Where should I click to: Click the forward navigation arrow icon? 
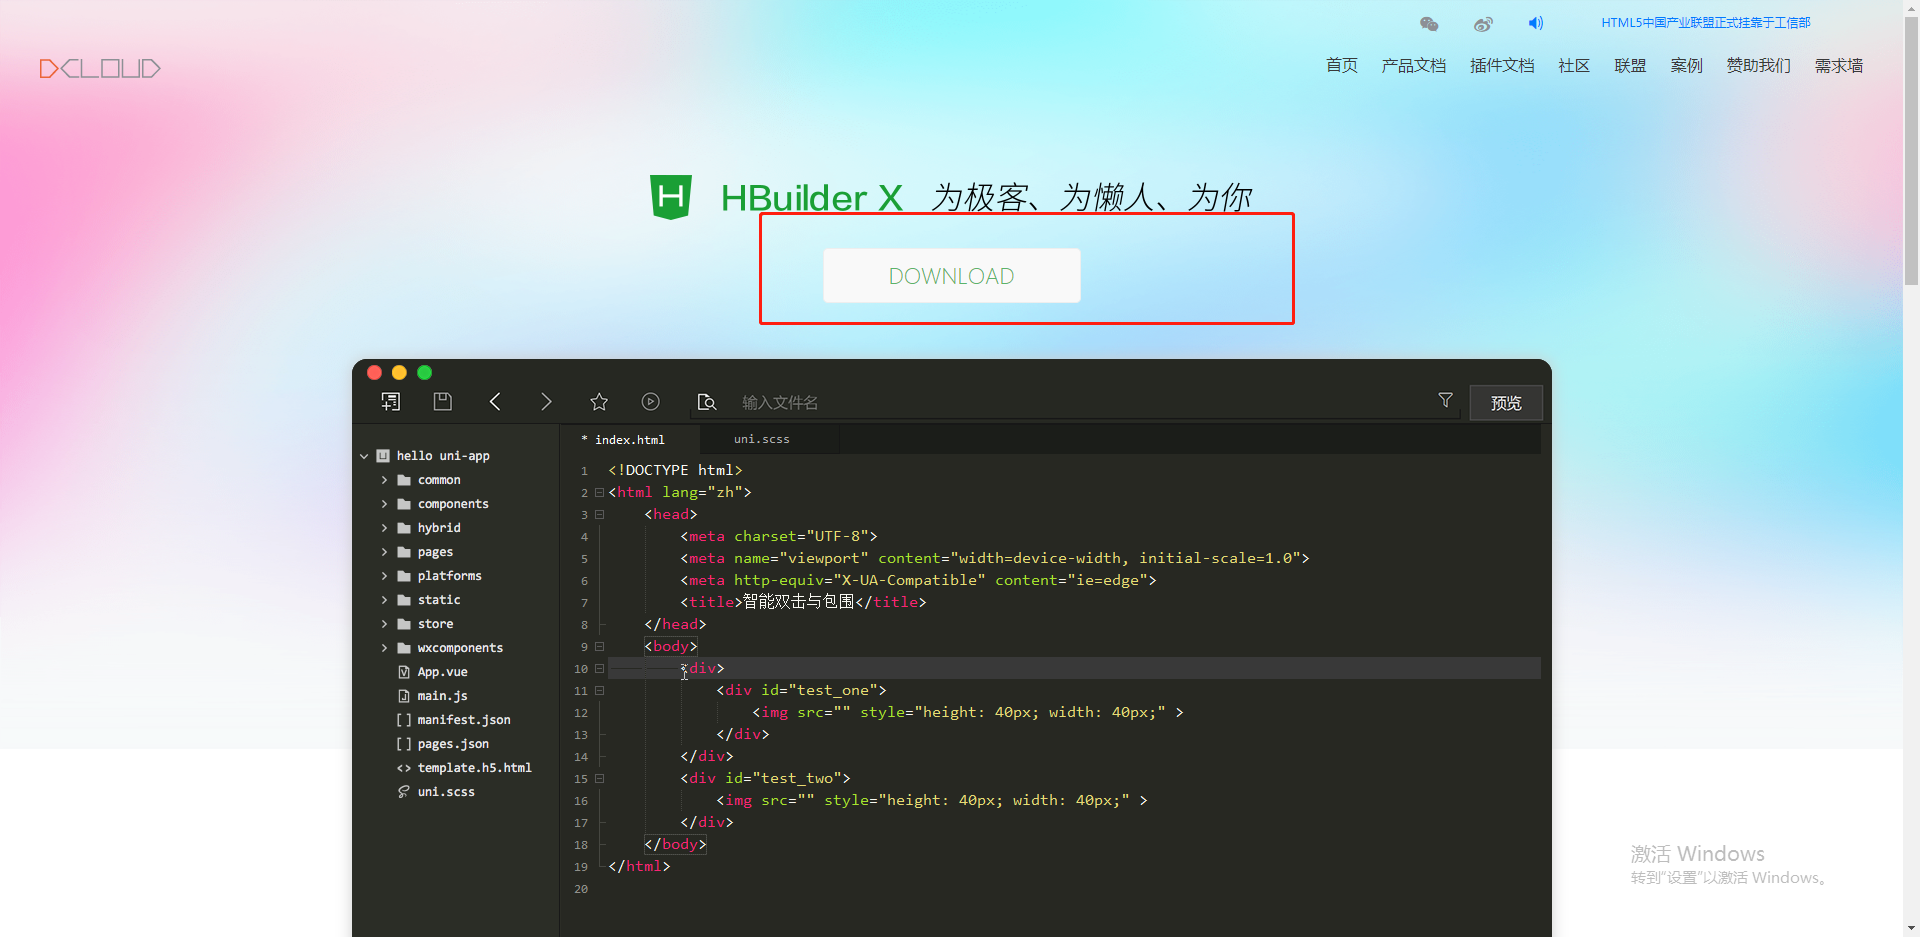[547, 401]
